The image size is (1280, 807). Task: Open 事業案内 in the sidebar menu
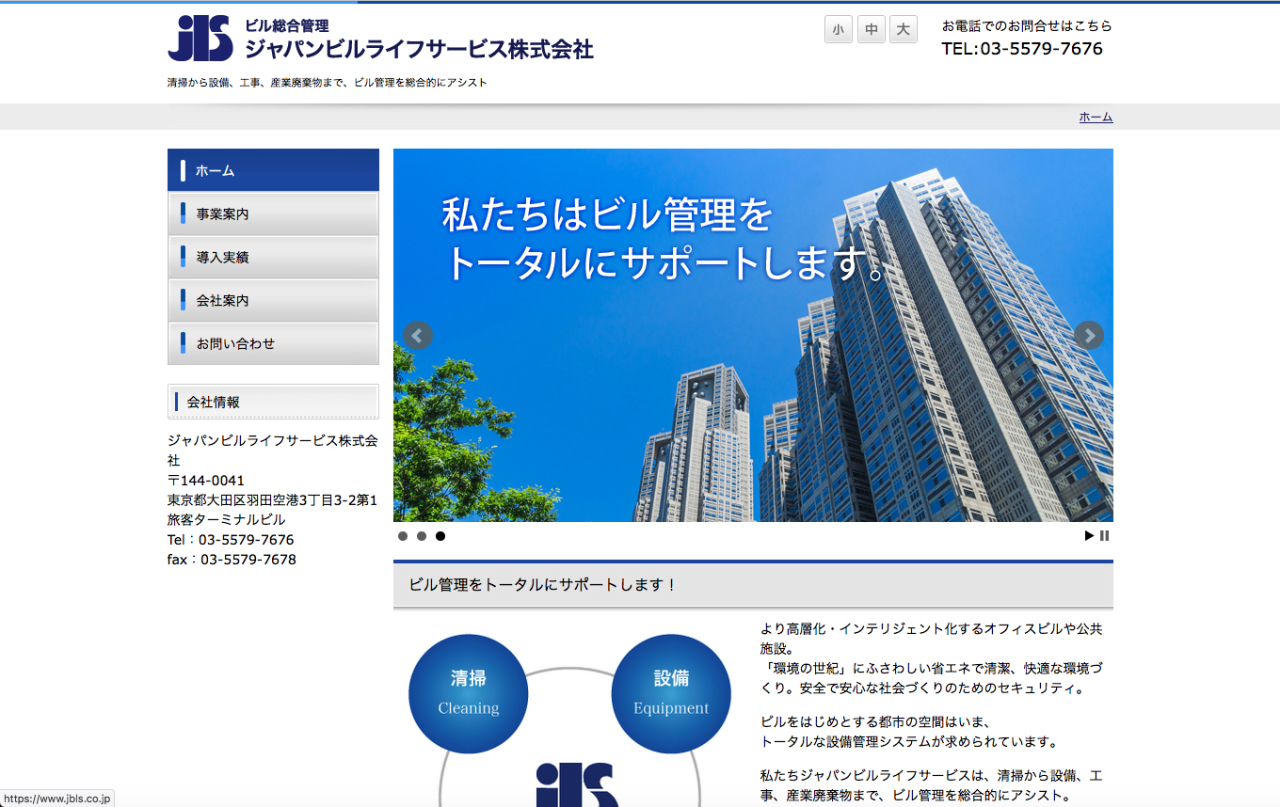click(273, 214)
